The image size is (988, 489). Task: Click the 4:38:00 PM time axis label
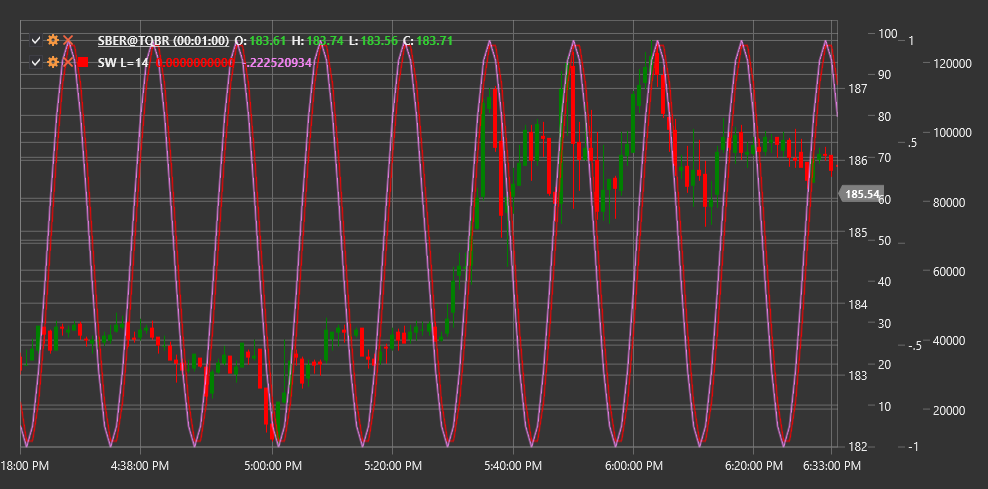tap(140, 466)
